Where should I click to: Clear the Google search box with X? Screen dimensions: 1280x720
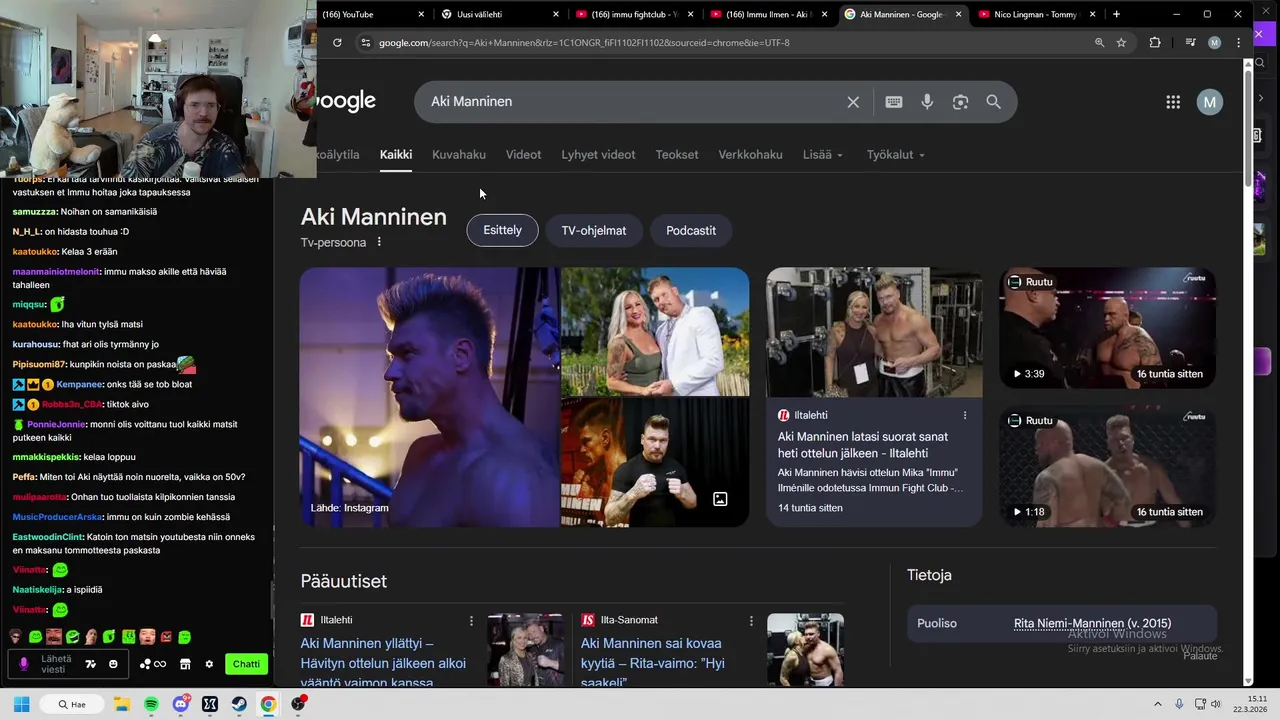[x=853, y=102]
